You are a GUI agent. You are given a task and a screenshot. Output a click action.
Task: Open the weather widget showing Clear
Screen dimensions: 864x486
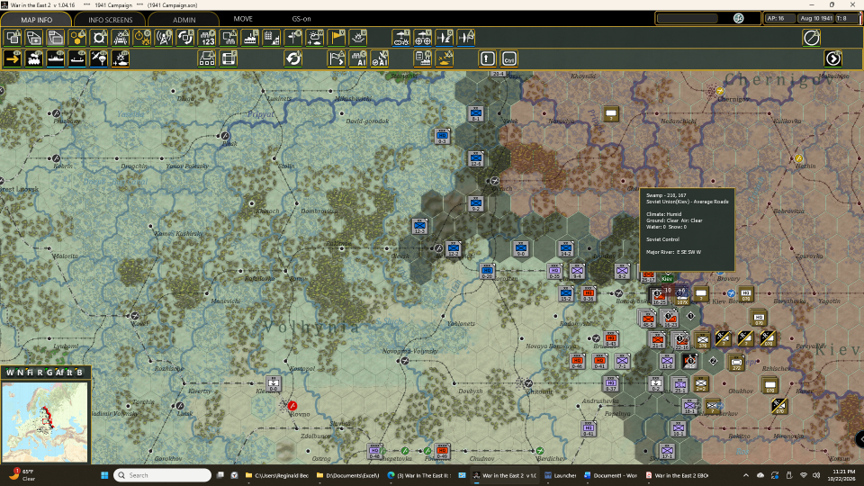[x=22, y=474]
